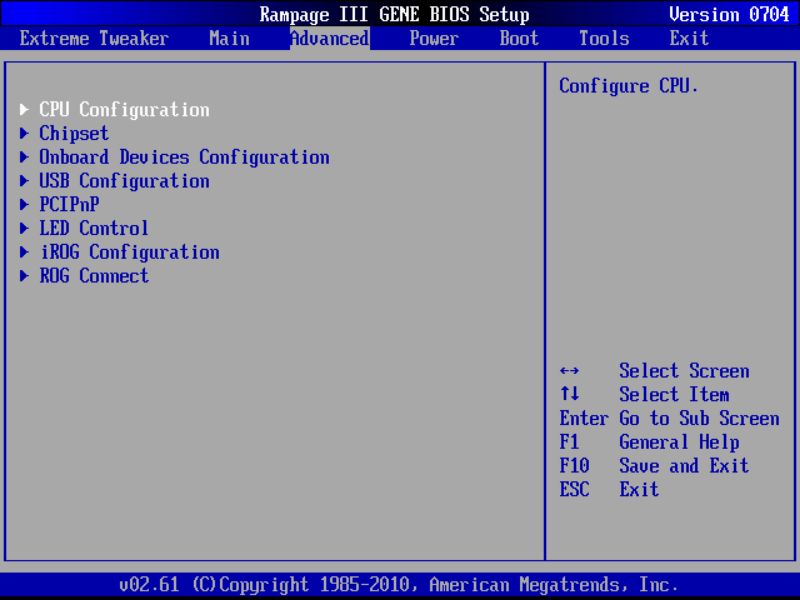Open the Boot tab
Viewport: 800px width, 600px height.
[519, 39]
